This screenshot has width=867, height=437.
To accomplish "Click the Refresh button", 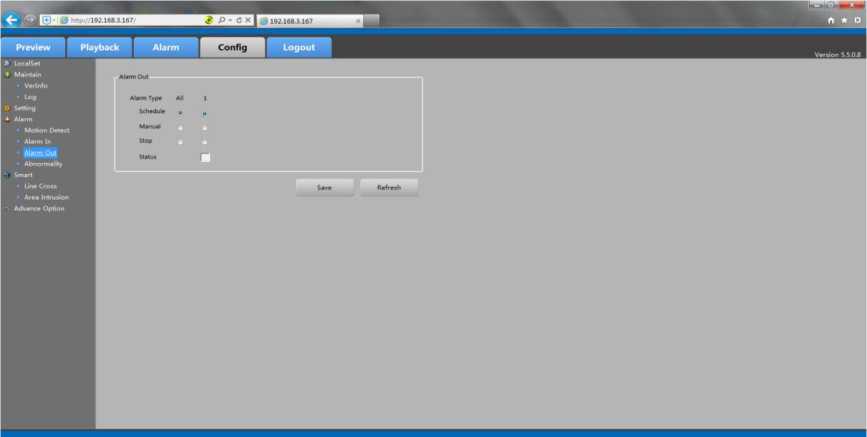I will click(389, 187).
